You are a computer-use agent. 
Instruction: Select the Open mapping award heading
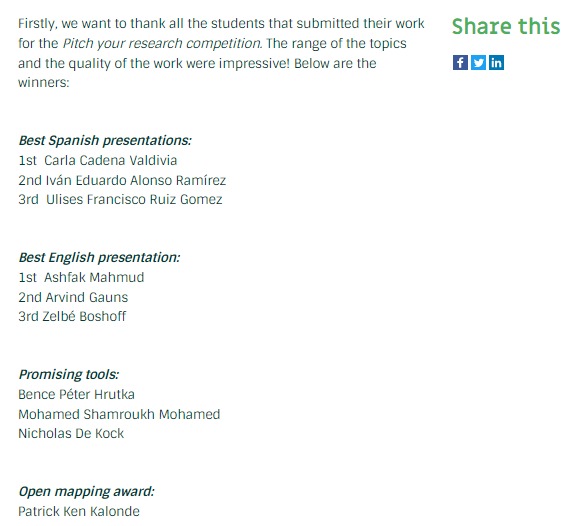point(87,492)
